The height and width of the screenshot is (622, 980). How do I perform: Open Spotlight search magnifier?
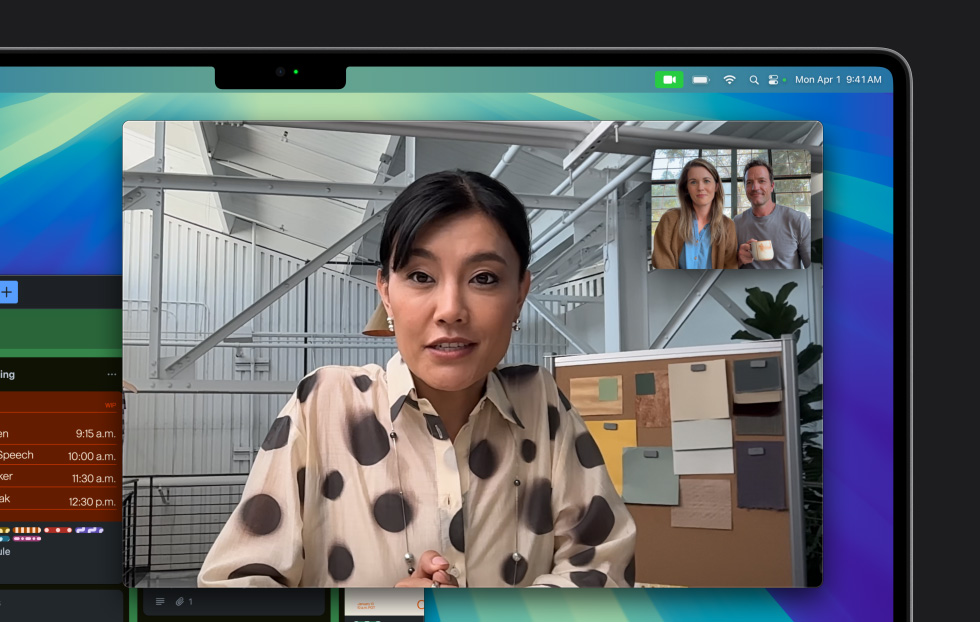coord(753,79)
